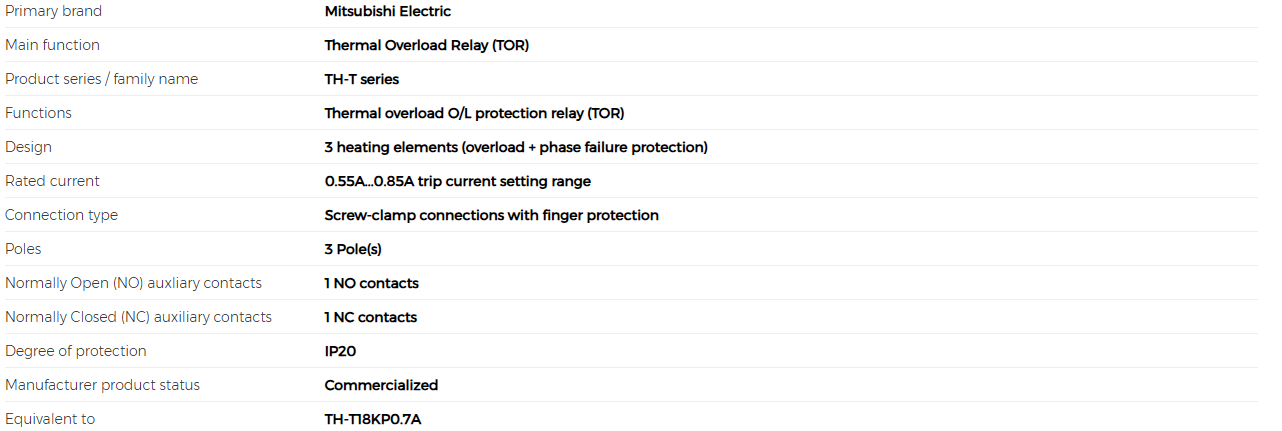Click the Mitsubishi Electric brand value
Image resolution: width=1282 pixels, height=431 pixels.
388,11
